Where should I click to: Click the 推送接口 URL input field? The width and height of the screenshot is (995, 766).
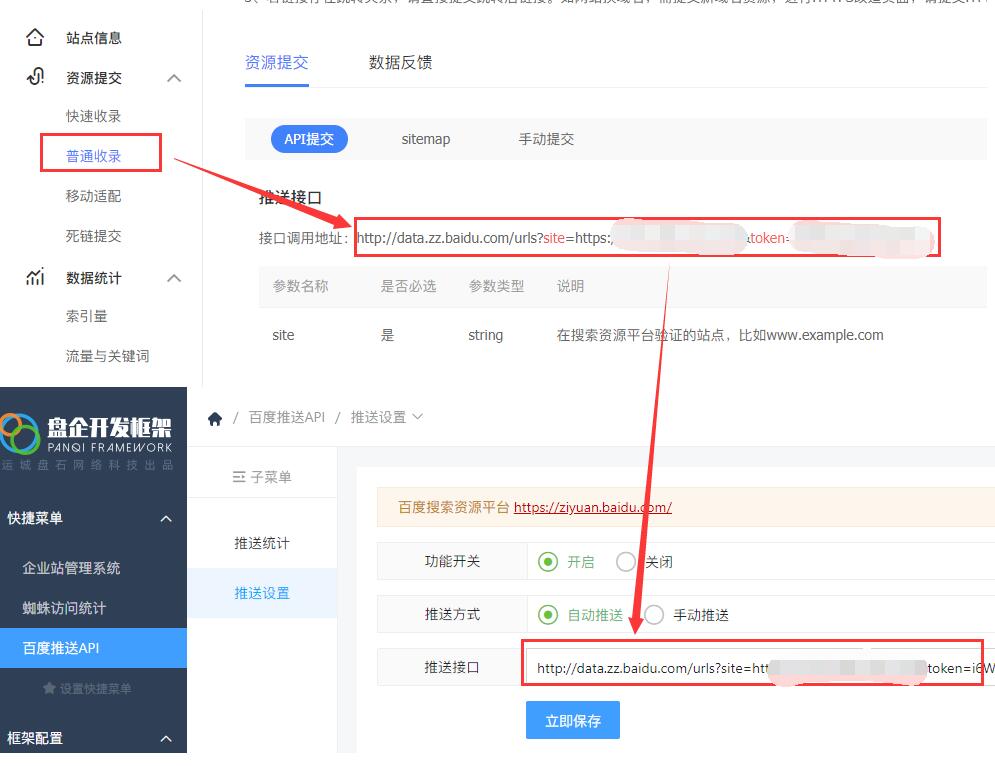[760, 667]
